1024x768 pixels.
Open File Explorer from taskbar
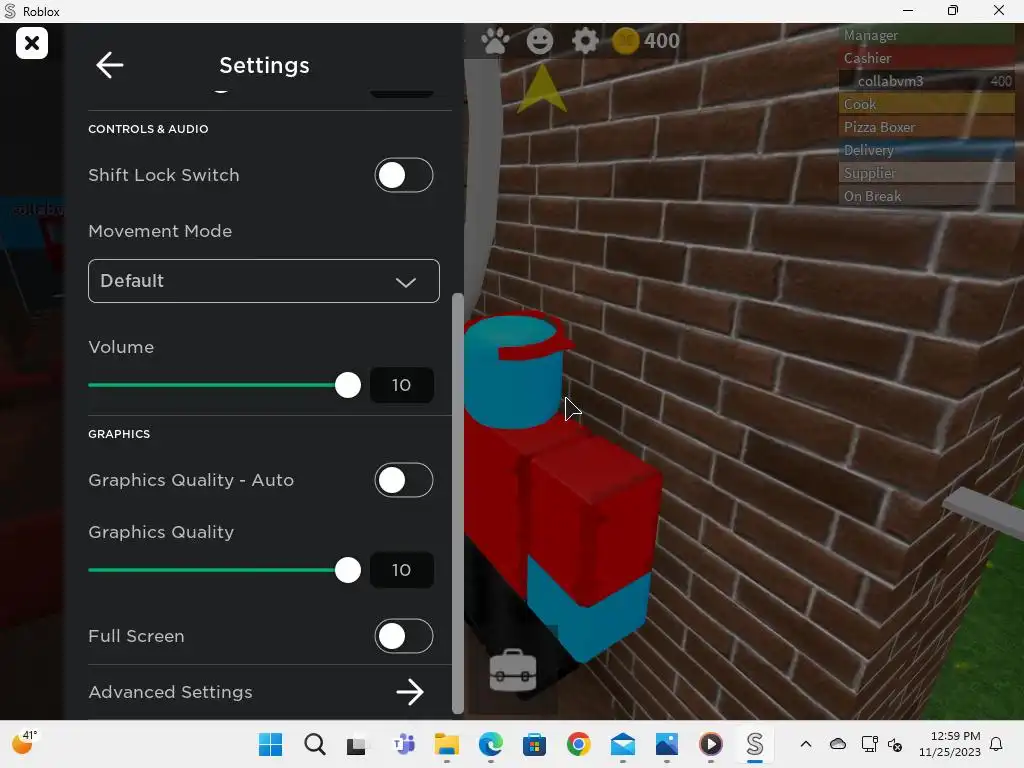447,744
